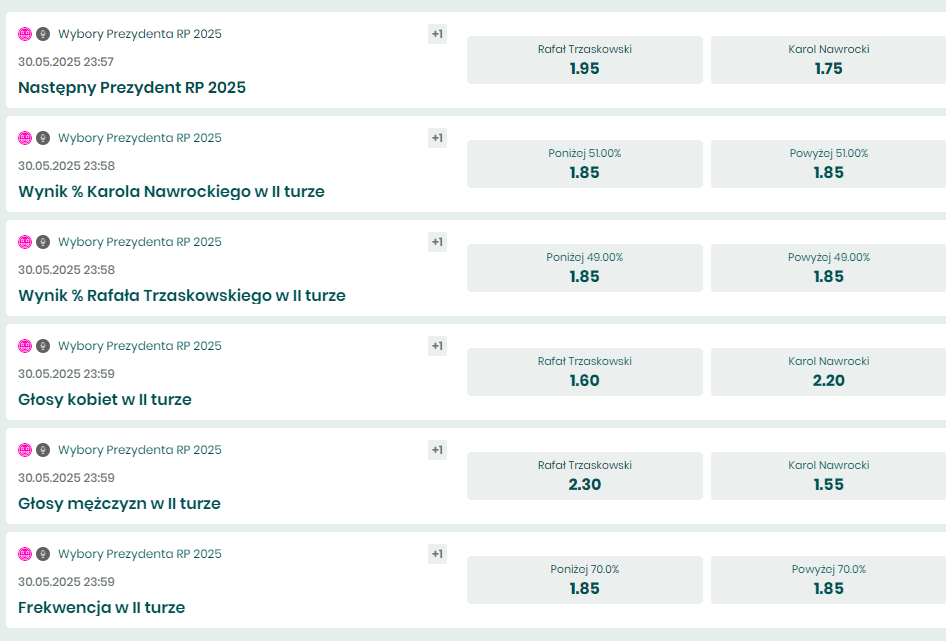Click pink globe icon on Frekwencja row
The height and width of the screenshot is (641, 946).
tap(25, 554)
